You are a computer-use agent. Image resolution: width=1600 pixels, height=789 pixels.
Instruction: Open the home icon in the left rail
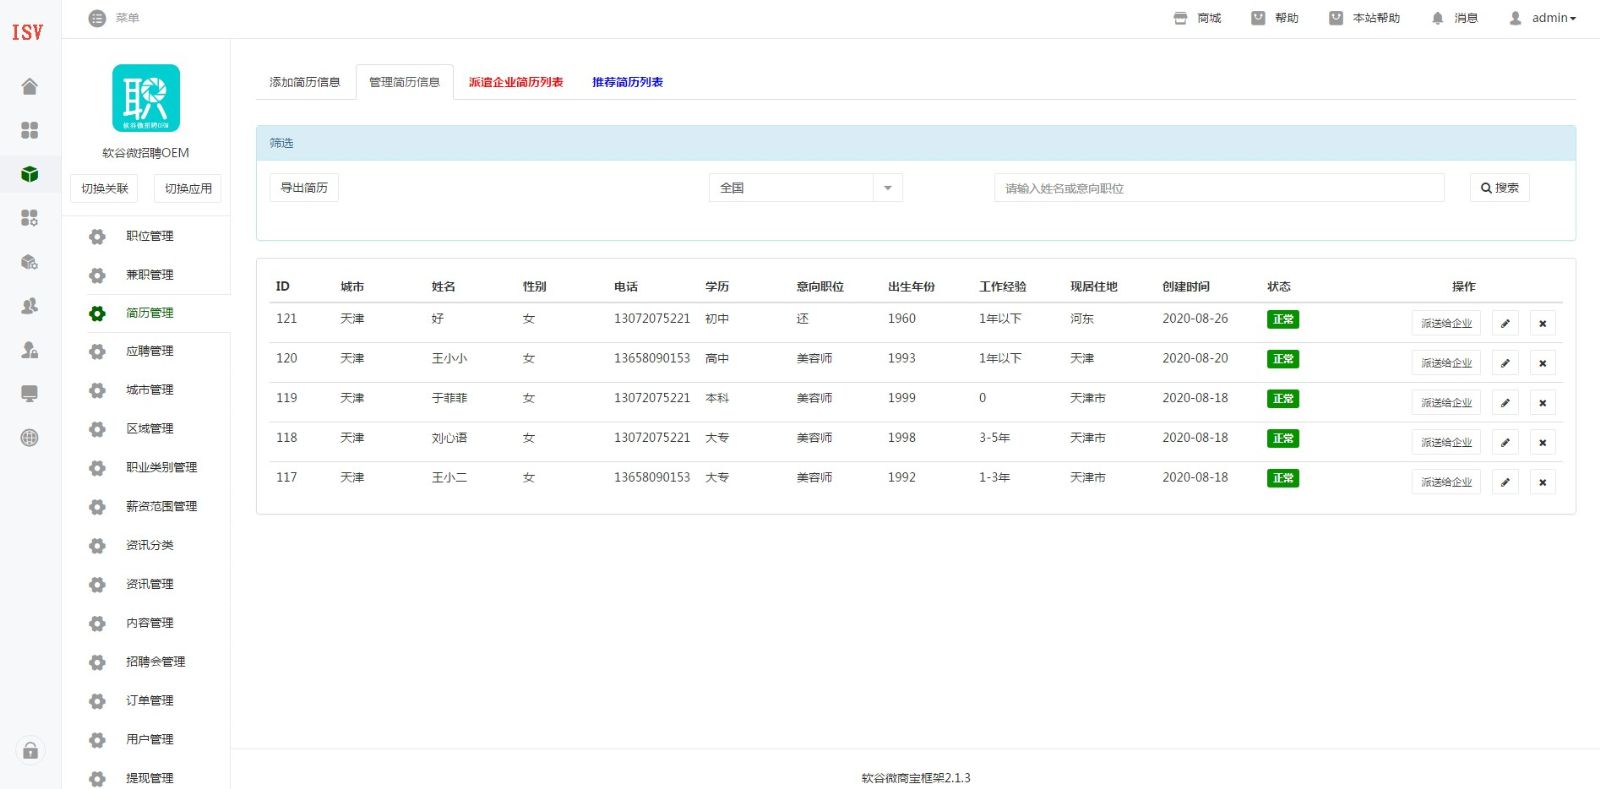[30, 87]
